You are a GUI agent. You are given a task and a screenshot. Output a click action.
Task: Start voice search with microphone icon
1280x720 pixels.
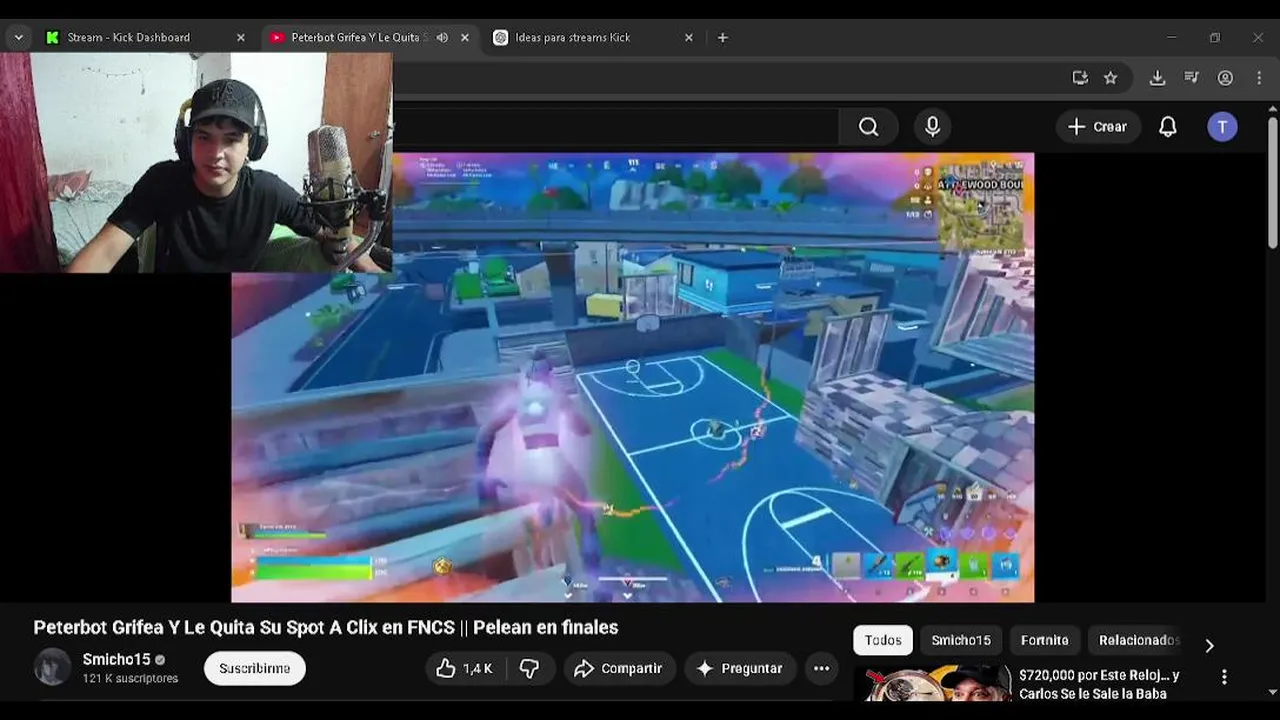pos(932,126)
